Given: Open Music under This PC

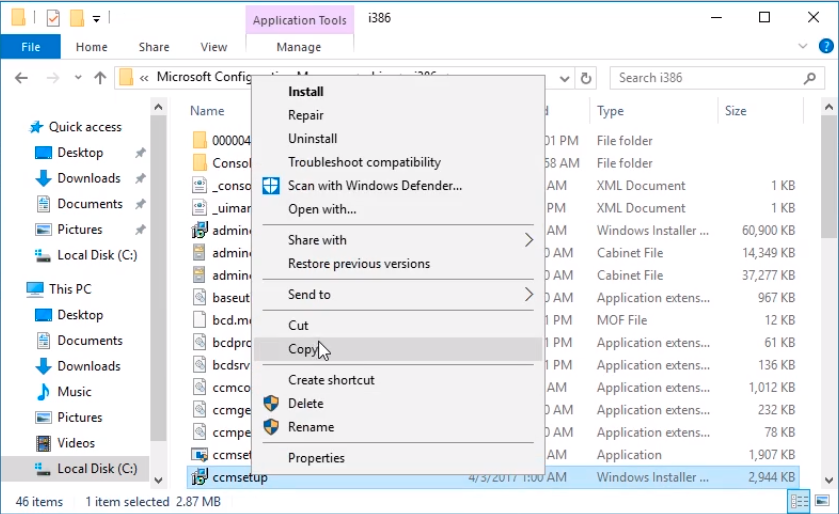Looking at the screenshot, I should point(74,392).
